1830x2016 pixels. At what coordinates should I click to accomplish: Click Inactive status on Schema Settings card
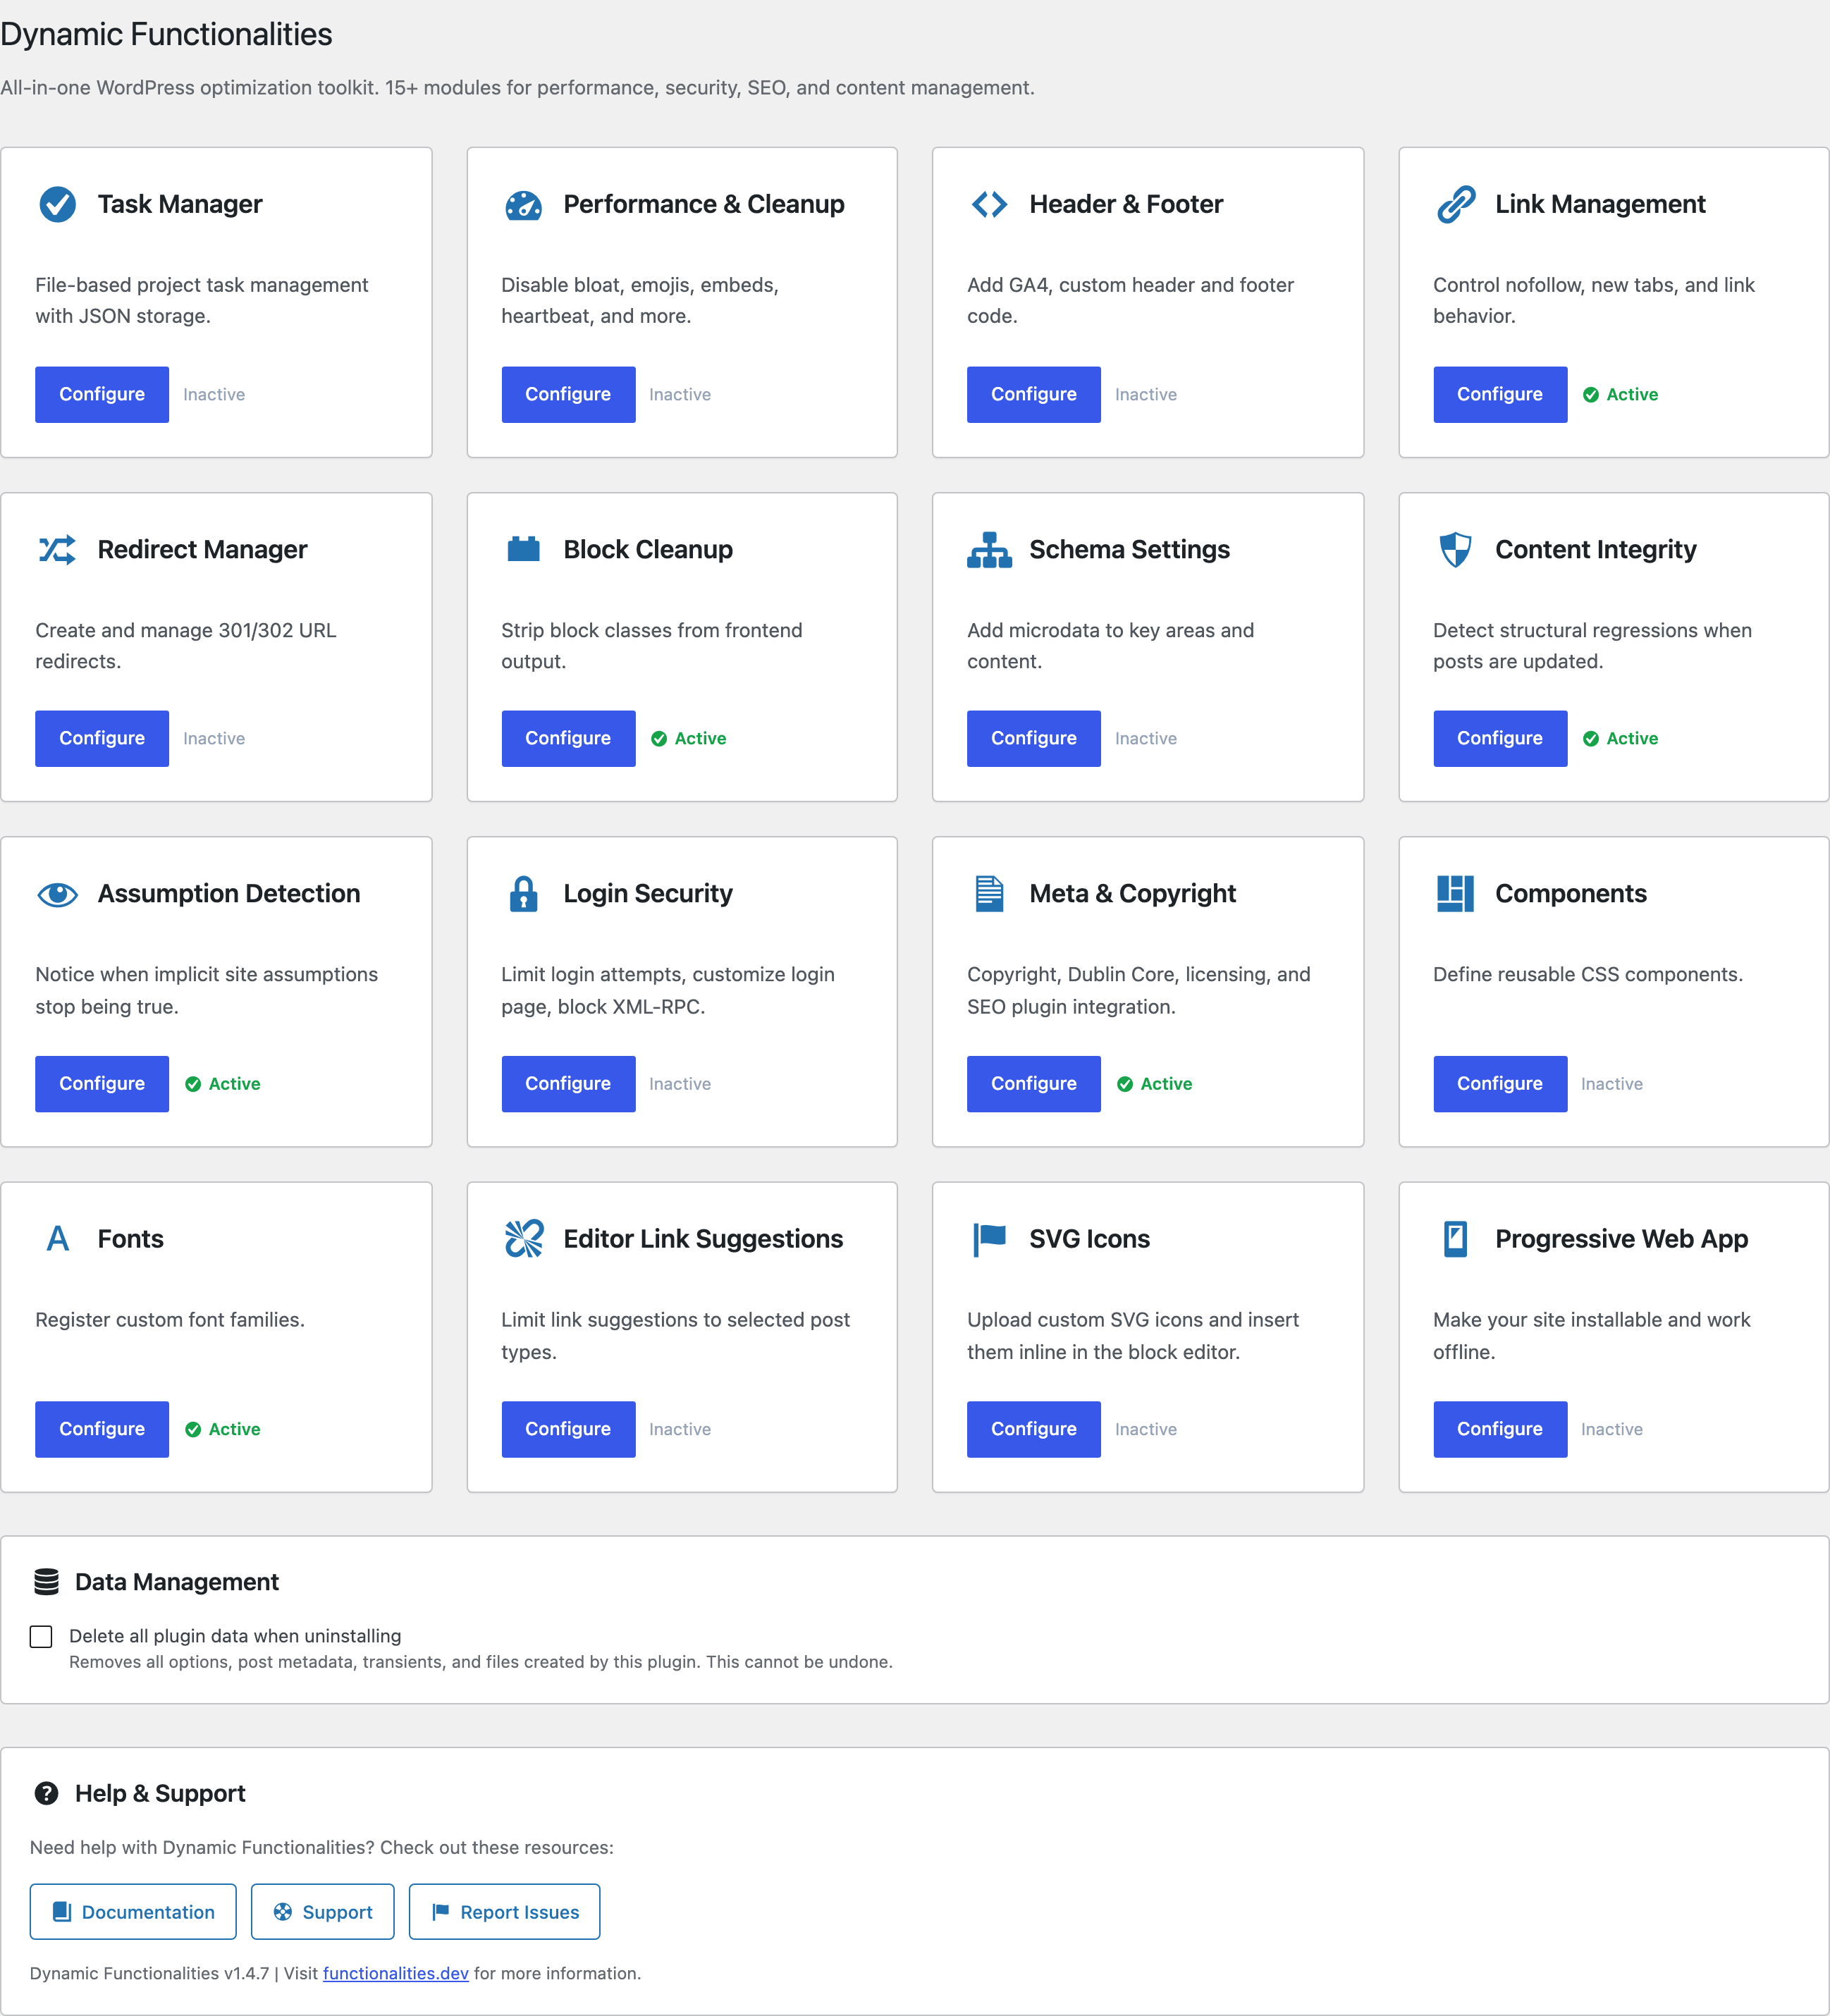pos(1146,739)
